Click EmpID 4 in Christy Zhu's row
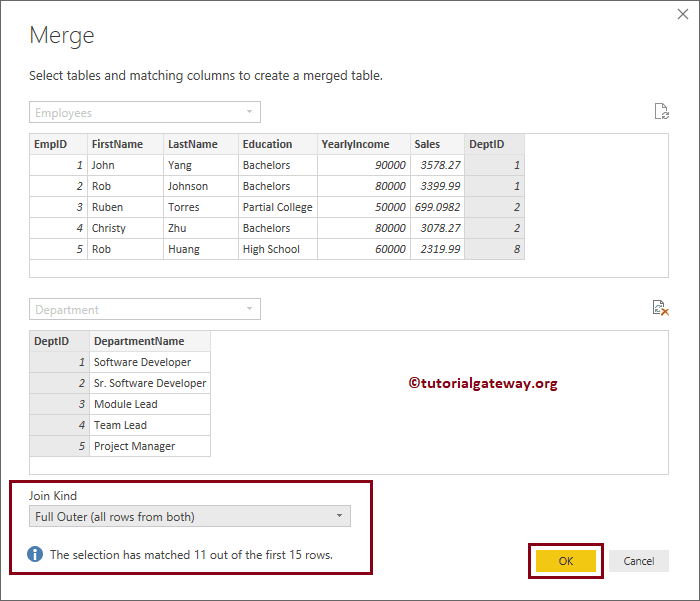The height and width of the screenshot is (601, 700). [x=58, y=228]
